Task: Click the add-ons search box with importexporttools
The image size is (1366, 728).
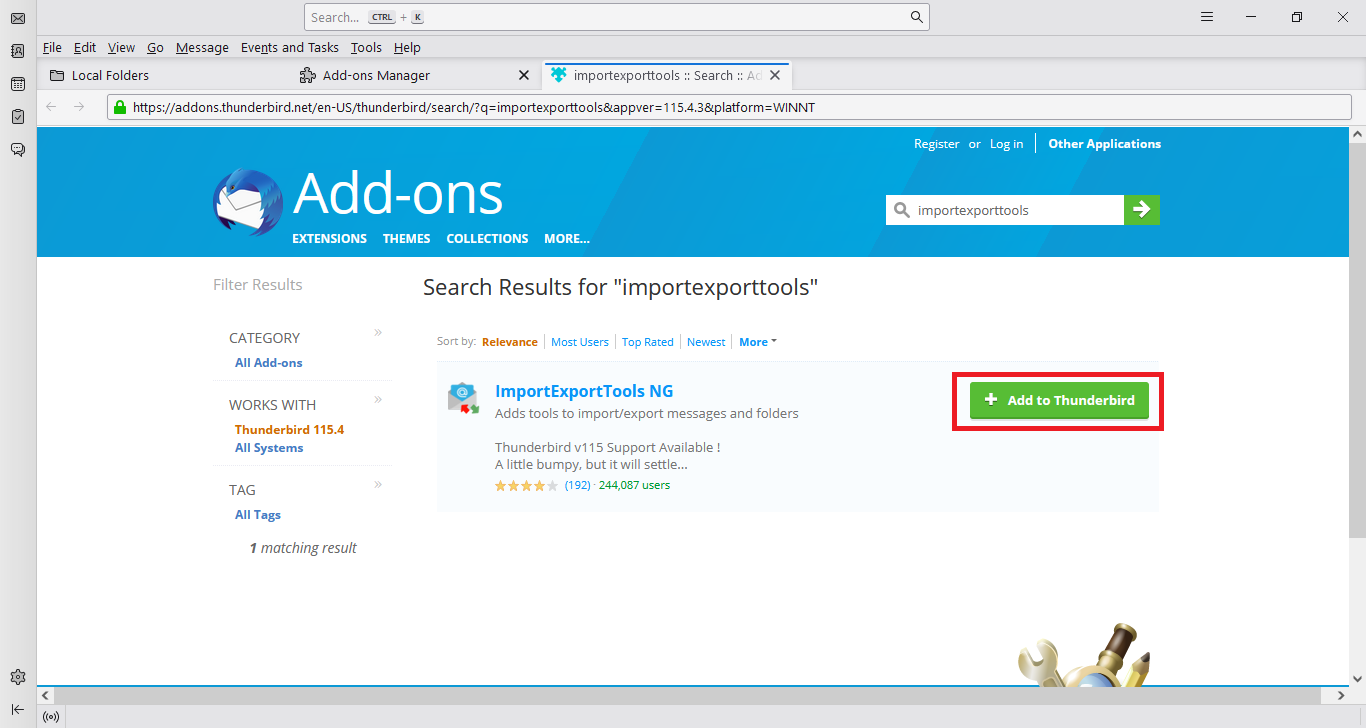Action: pos(1005,210)
